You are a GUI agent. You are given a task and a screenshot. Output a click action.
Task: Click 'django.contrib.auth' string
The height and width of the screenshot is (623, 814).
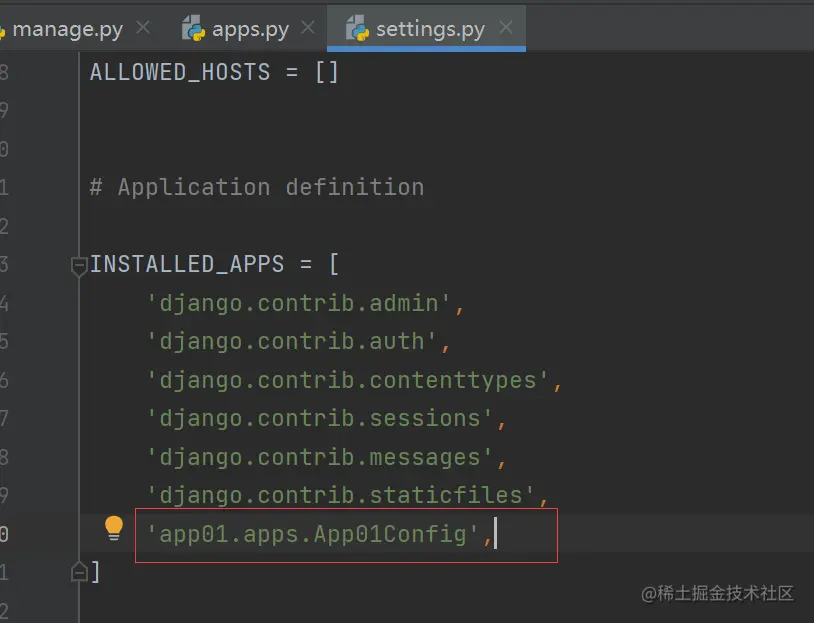292,342
